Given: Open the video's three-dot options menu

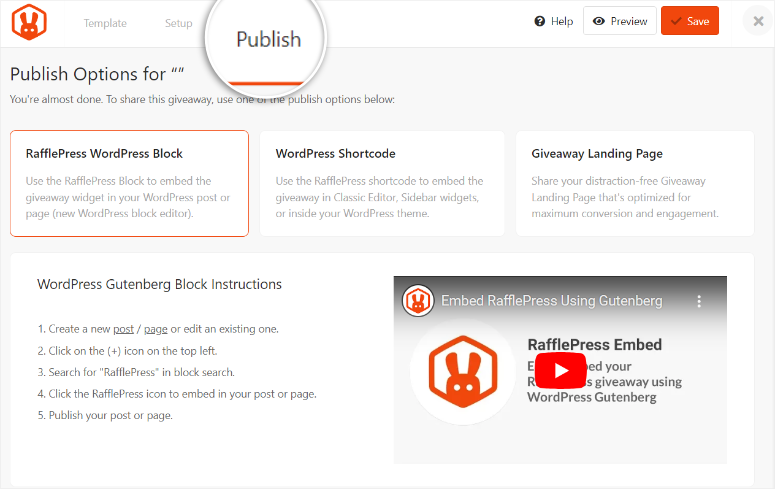Looking at the screenshot, I should (x=699, y=302).
